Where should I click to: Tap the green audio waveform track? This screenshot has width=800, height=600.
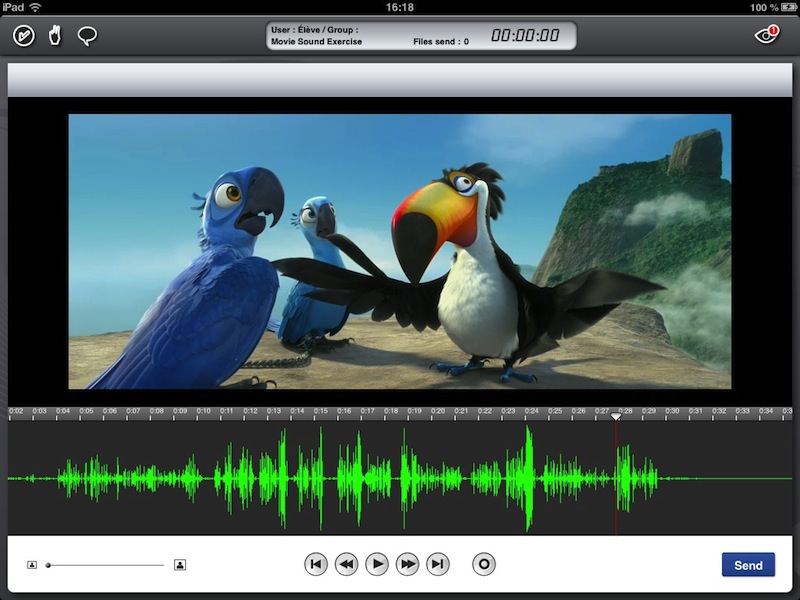pos(400,479)
